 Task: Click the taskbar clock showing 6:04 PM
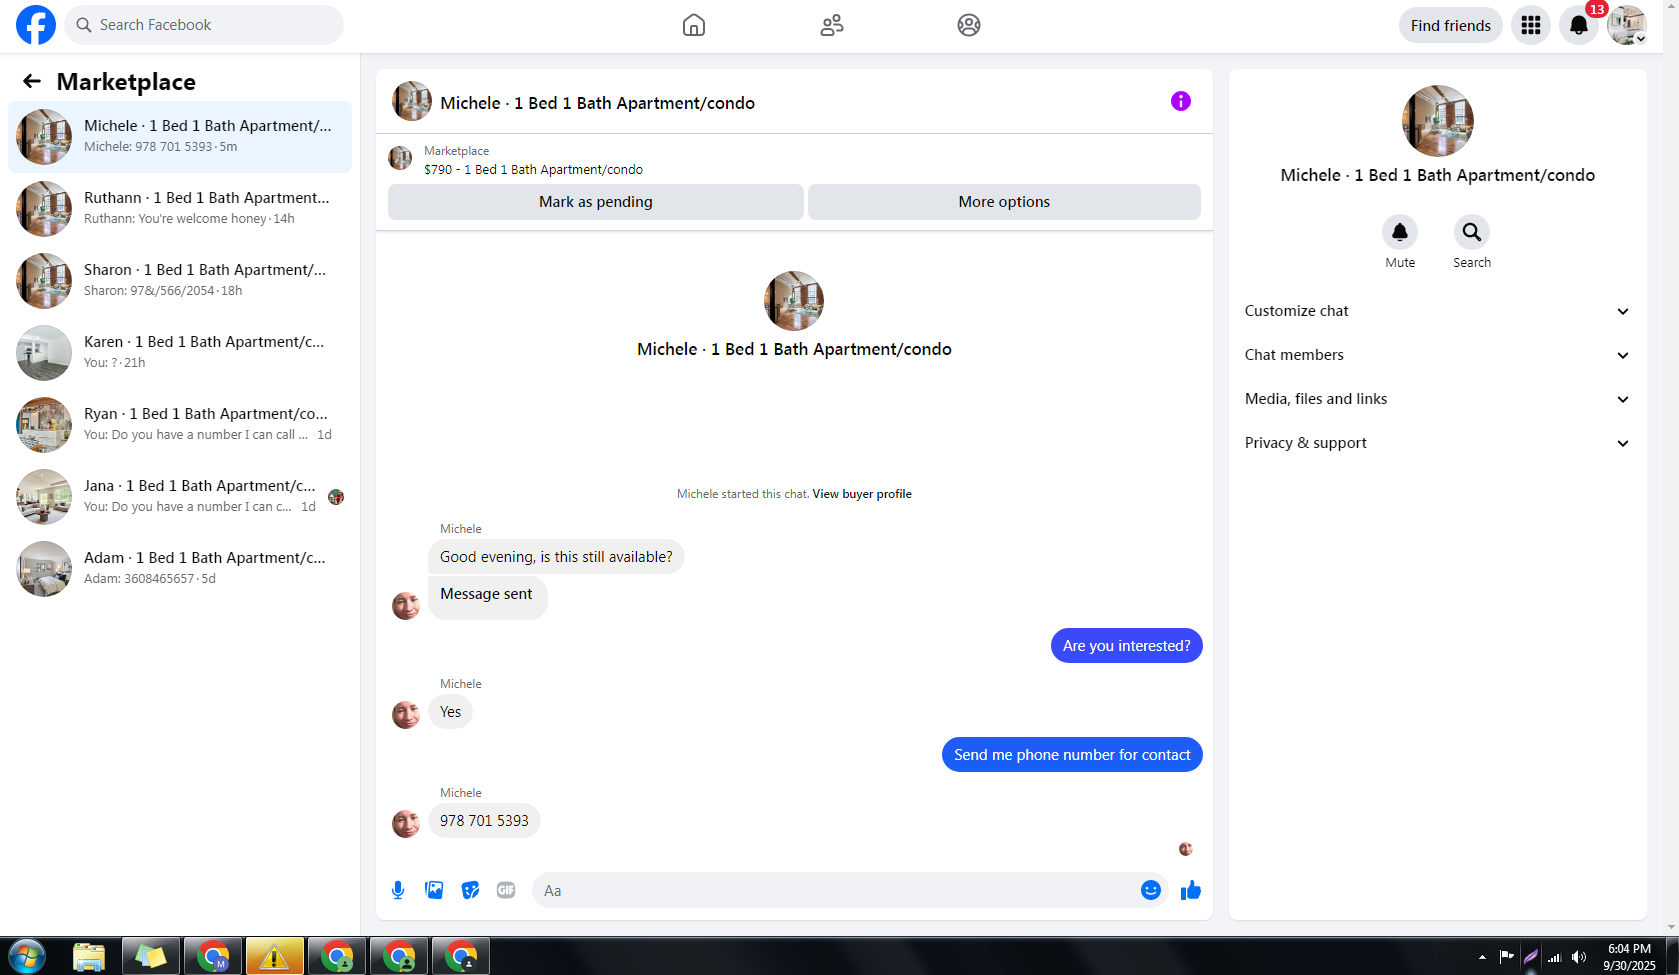click(1629, 957)
